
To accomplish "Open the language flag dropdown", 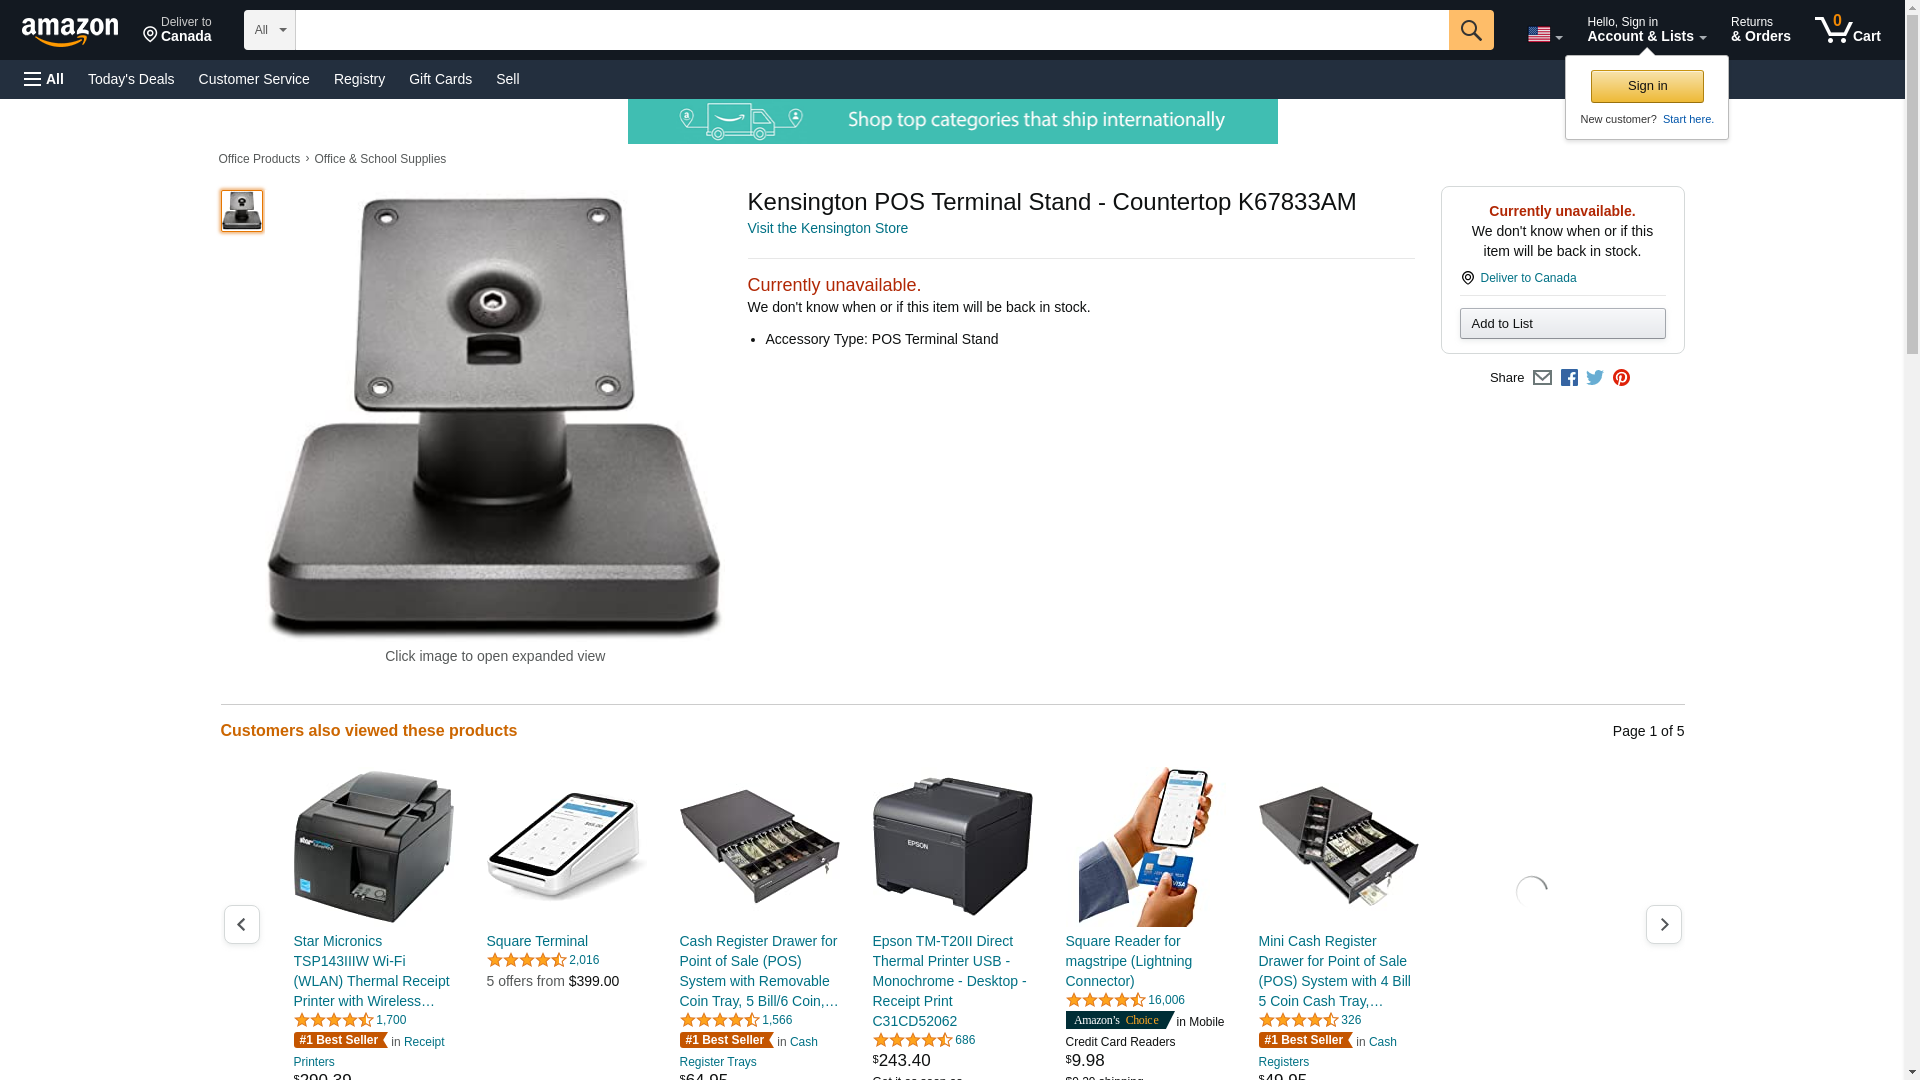I will [1544, 35].
